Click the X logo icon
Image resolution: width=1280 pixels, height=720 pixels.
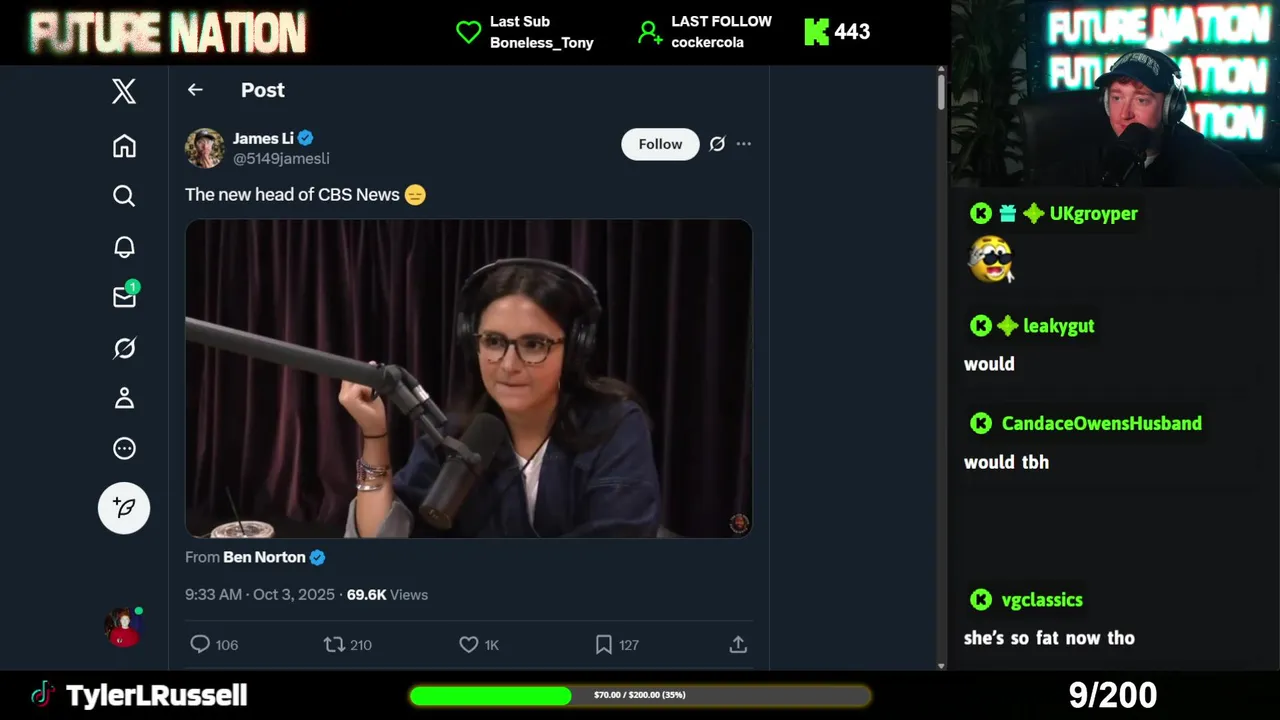point(124,92)
